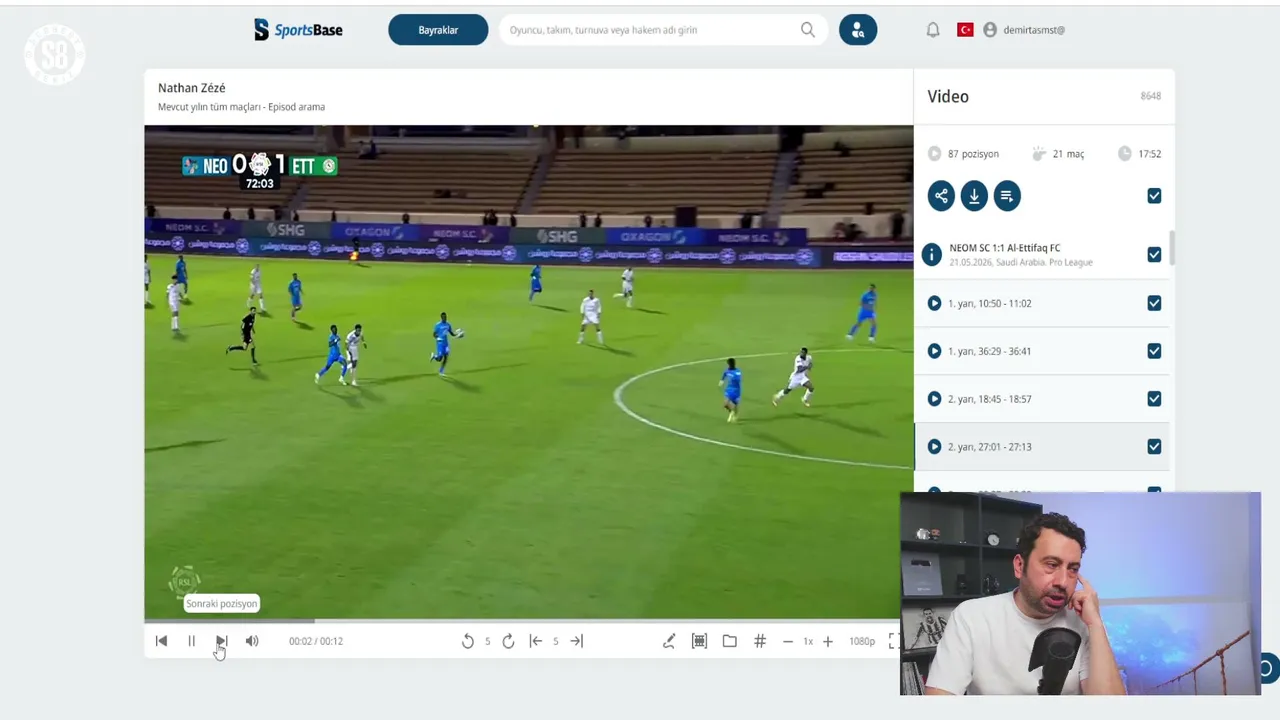Screen dimensions: 1280x720
Task: Extend episode end by 5 seconds
Action: (576, 641)
